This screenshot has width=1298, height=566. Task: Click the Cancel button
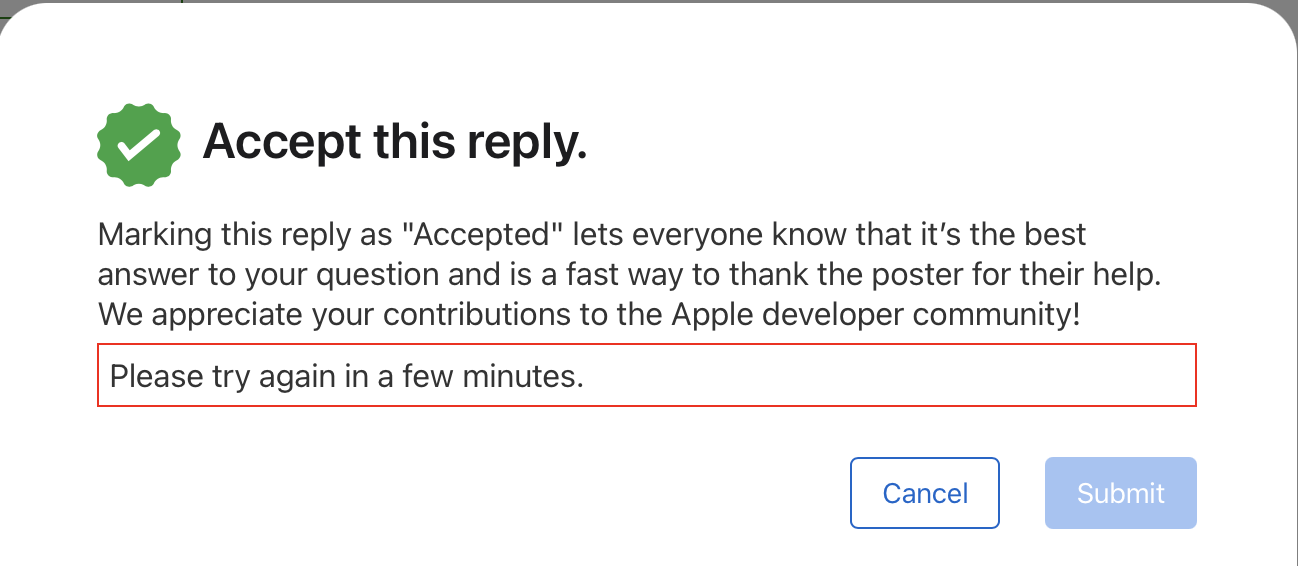coord(925,493)
